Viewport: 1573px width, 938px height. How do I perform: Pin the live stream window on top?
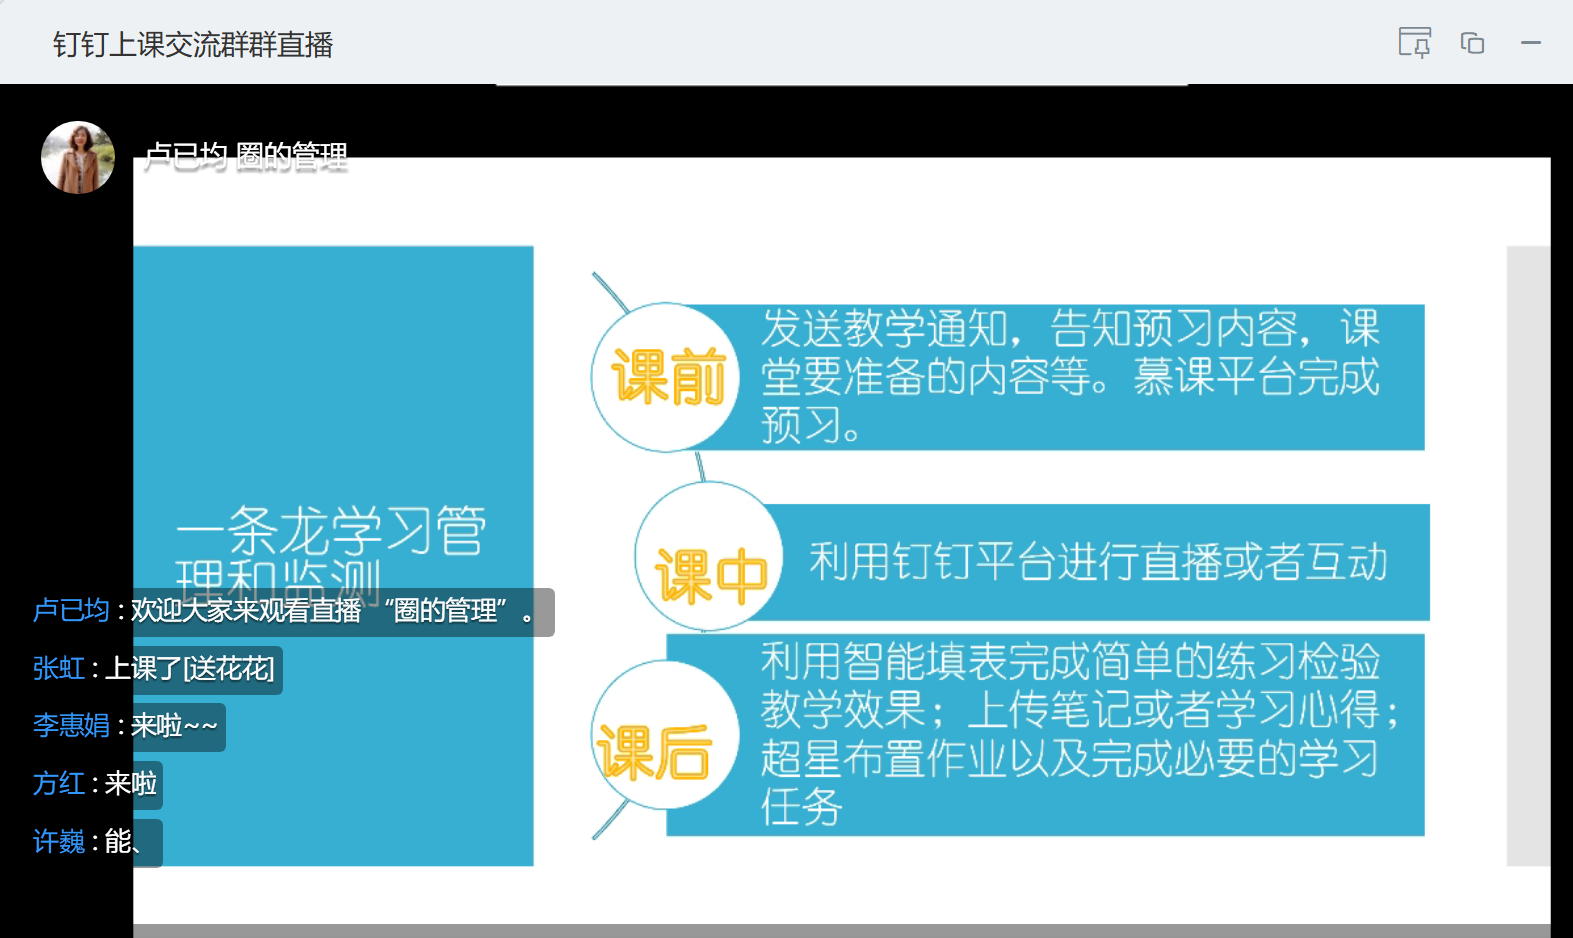click(1414, 43)
